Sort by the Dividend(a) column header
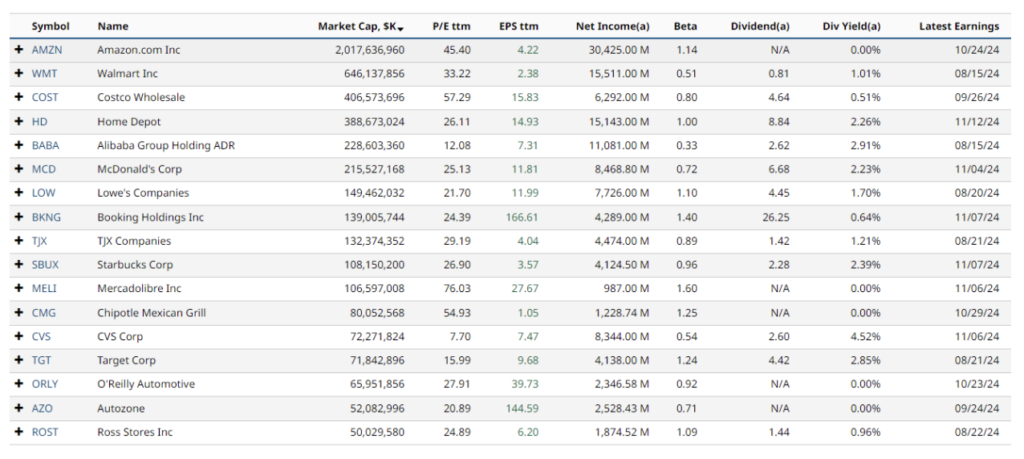Image resolution: width=1024 pixels, height=459 pixels. click(760, 27)
